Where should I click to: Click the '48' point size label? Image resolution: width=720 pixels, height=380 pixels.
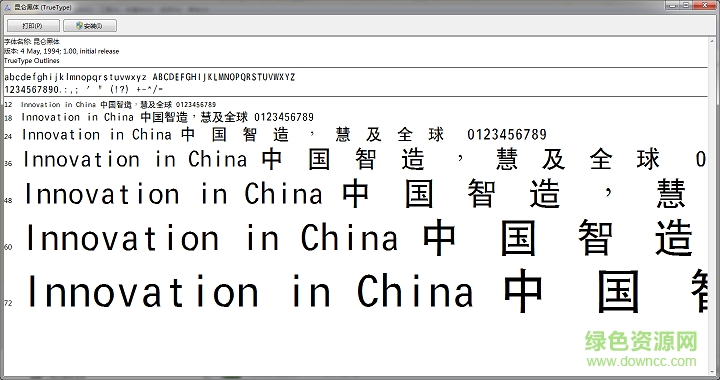8,201
